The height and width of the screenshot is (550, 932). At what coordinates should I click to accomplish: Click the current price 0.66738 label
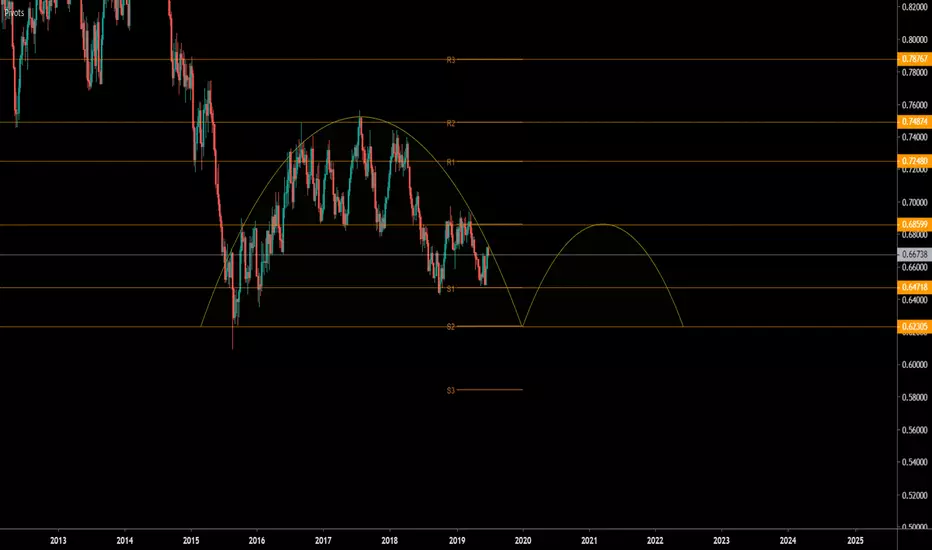pos(914,254)
